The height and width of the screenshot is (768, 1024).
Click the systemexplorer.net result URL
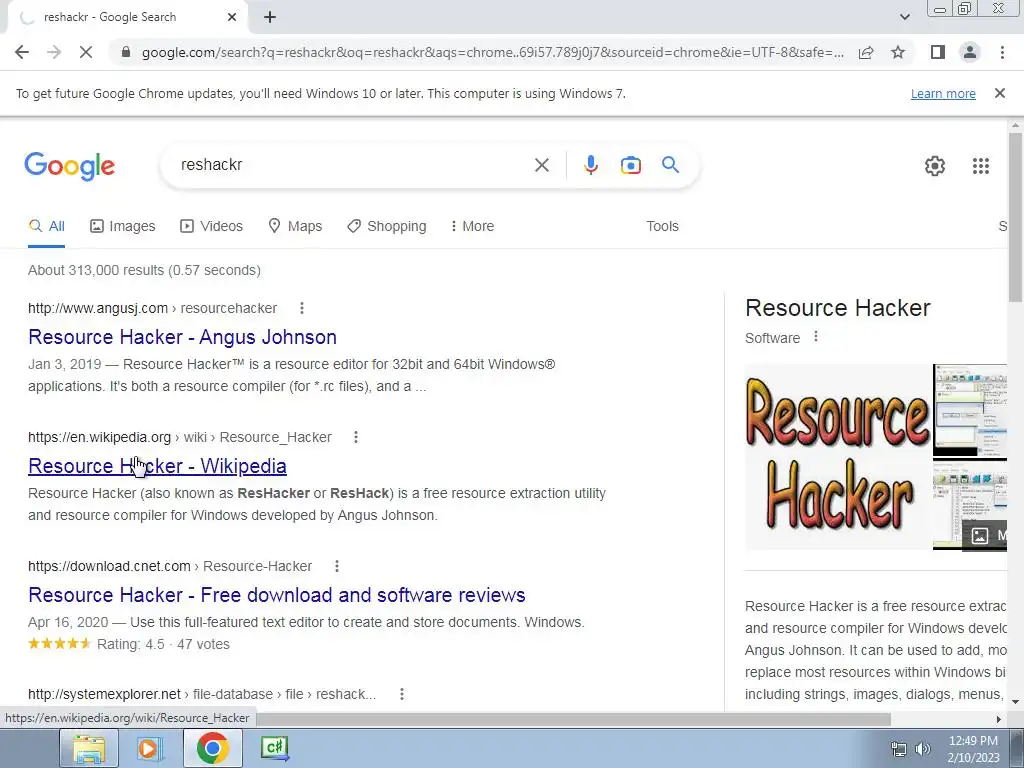202,694
